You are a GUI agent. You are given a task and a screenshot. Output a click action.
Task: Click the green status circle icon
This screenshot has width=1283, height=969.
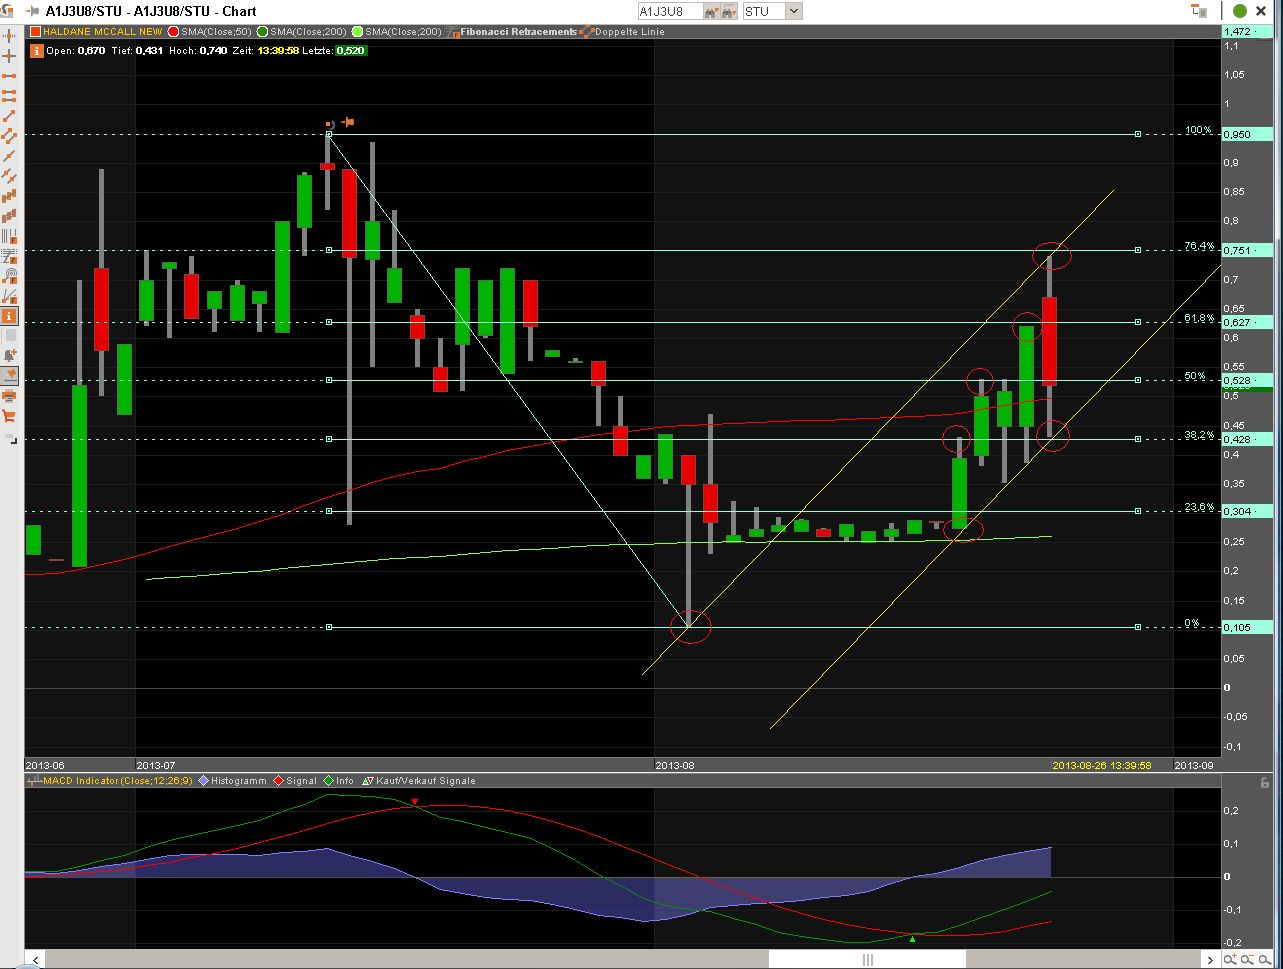[1240, 11]
